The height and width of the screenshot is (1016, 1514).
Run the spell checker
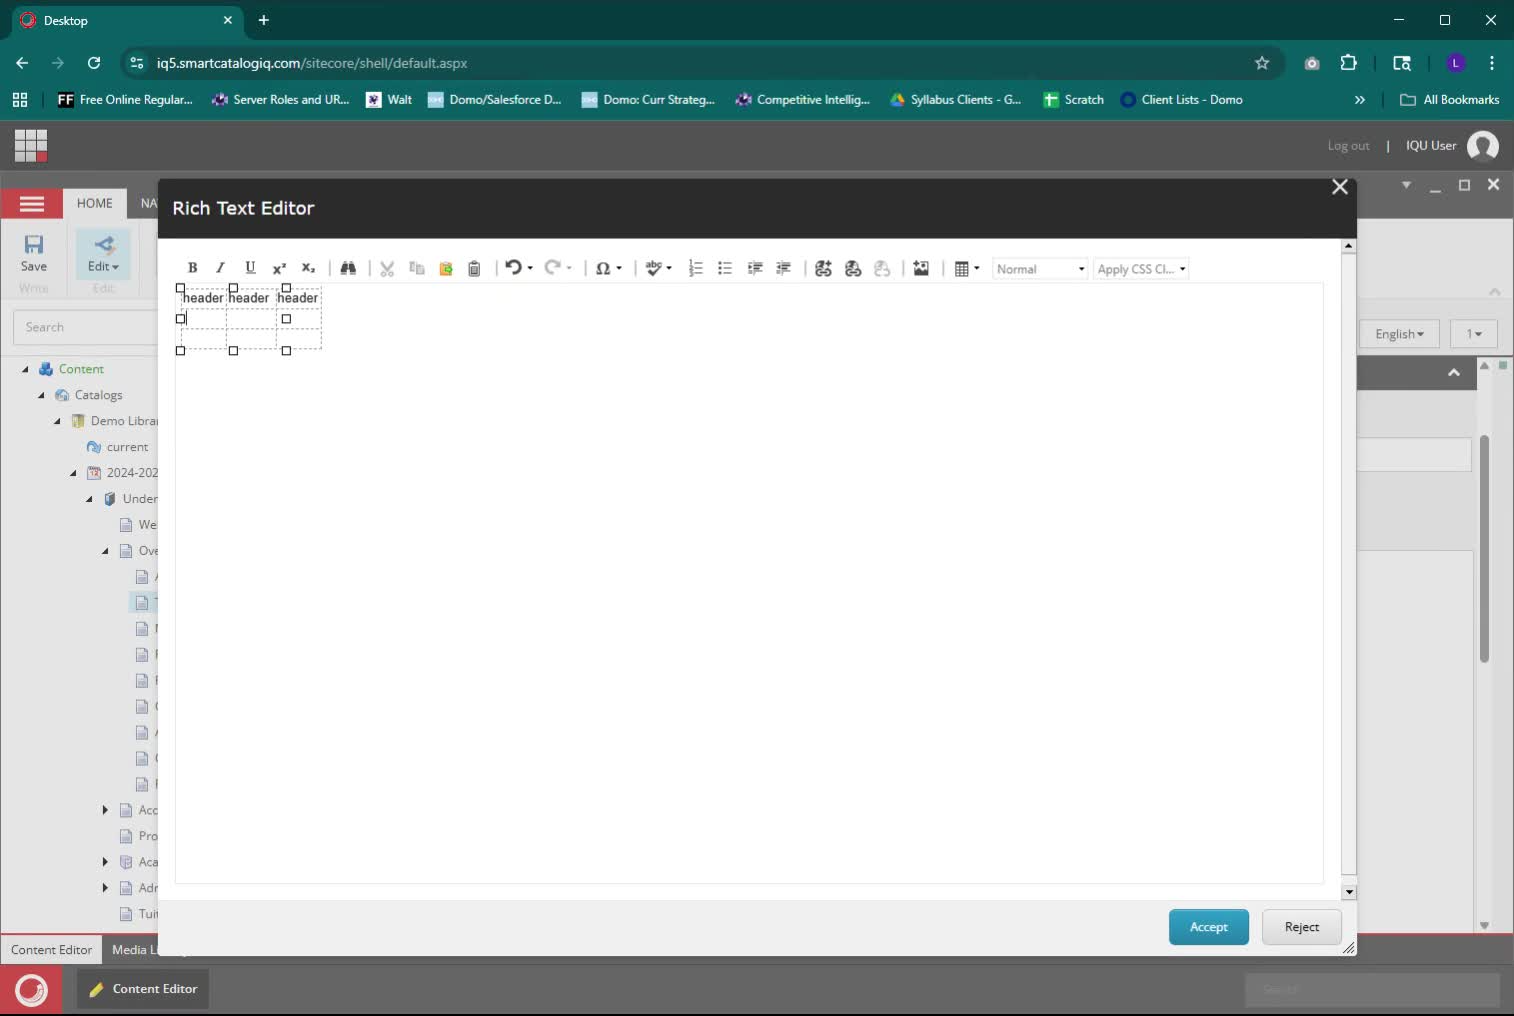point(654,268)
